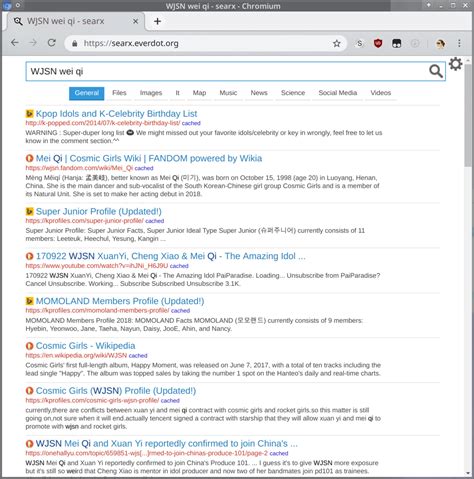Click favicon beside Cosmic Girls Wikipedia result
This screenshot has width=474, height=479.
pyautogui.click(x=29, y=346)
